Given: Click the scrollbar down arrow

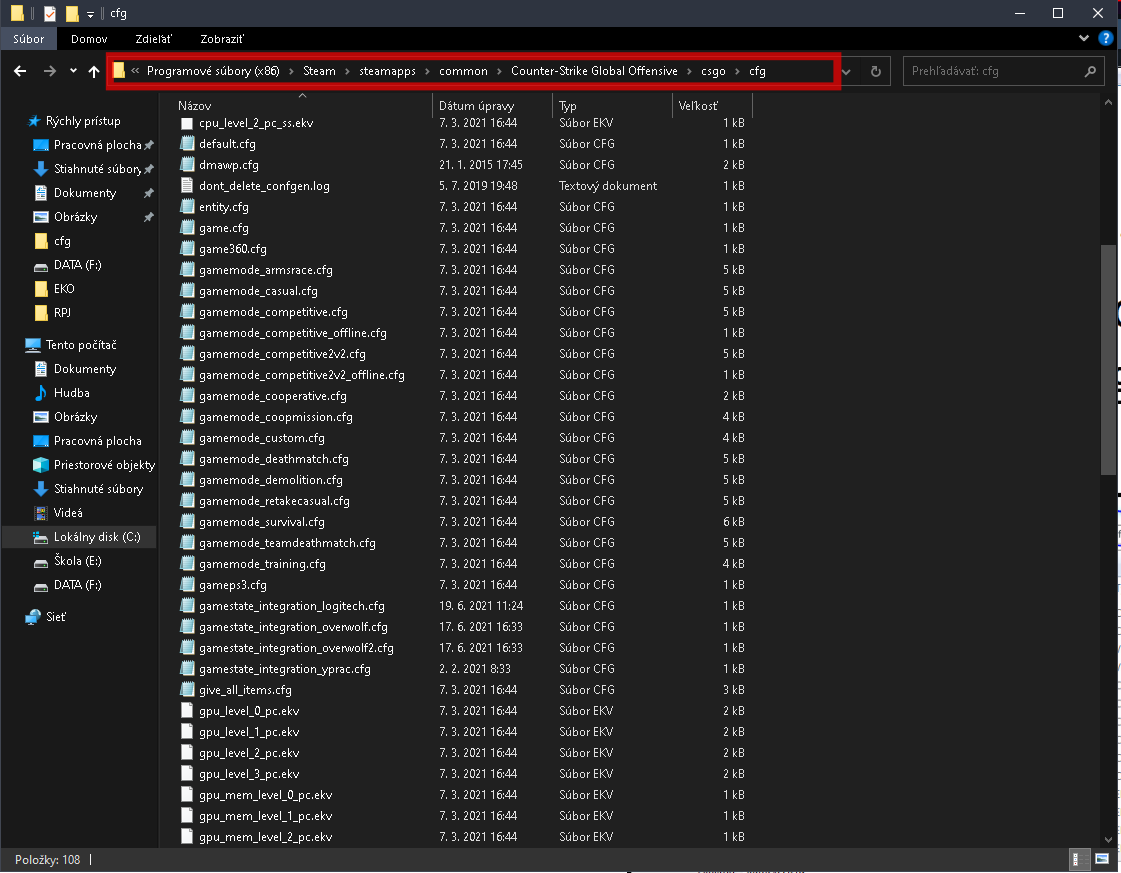Looking at the screenshot, I should pos(1108,839).
